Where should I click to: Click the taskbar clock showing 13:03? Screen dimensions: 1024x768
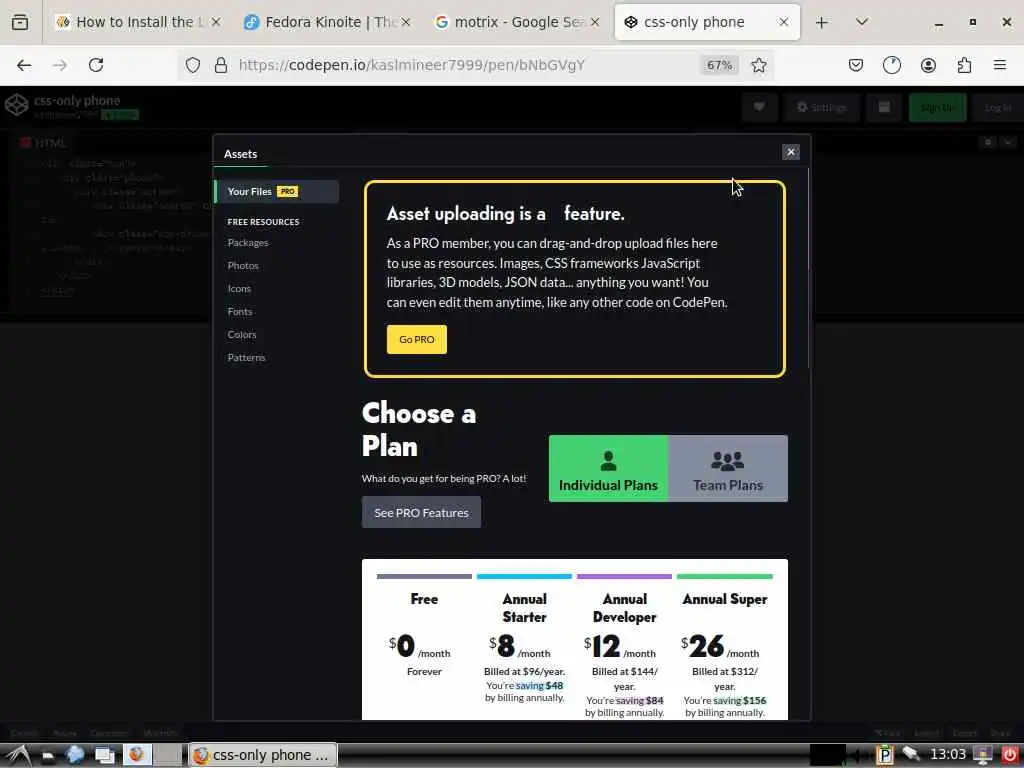pos(947,755)
